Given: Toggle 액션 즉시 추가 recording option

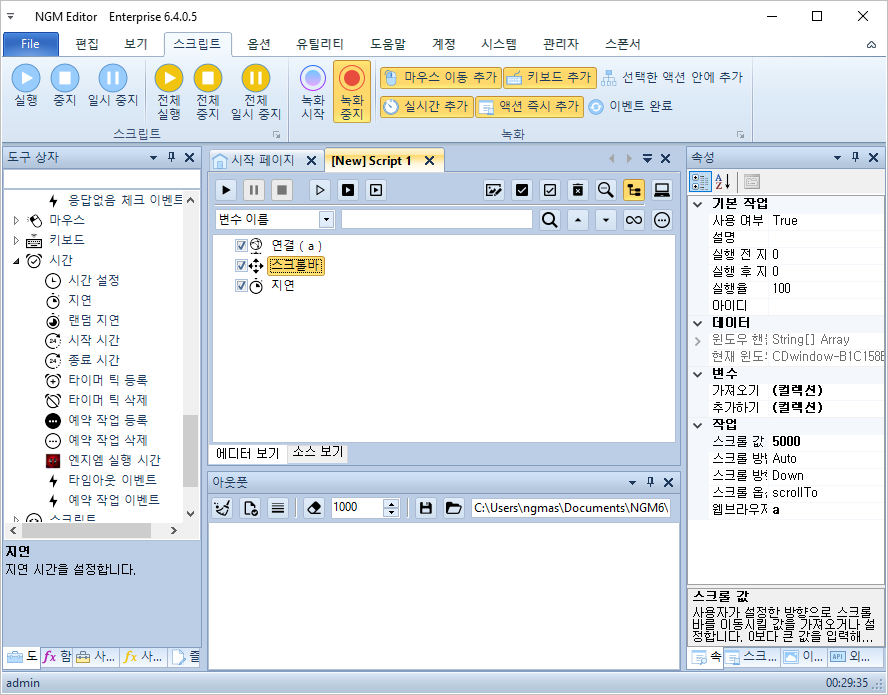Looking at the screenshot, I should 529,106.
